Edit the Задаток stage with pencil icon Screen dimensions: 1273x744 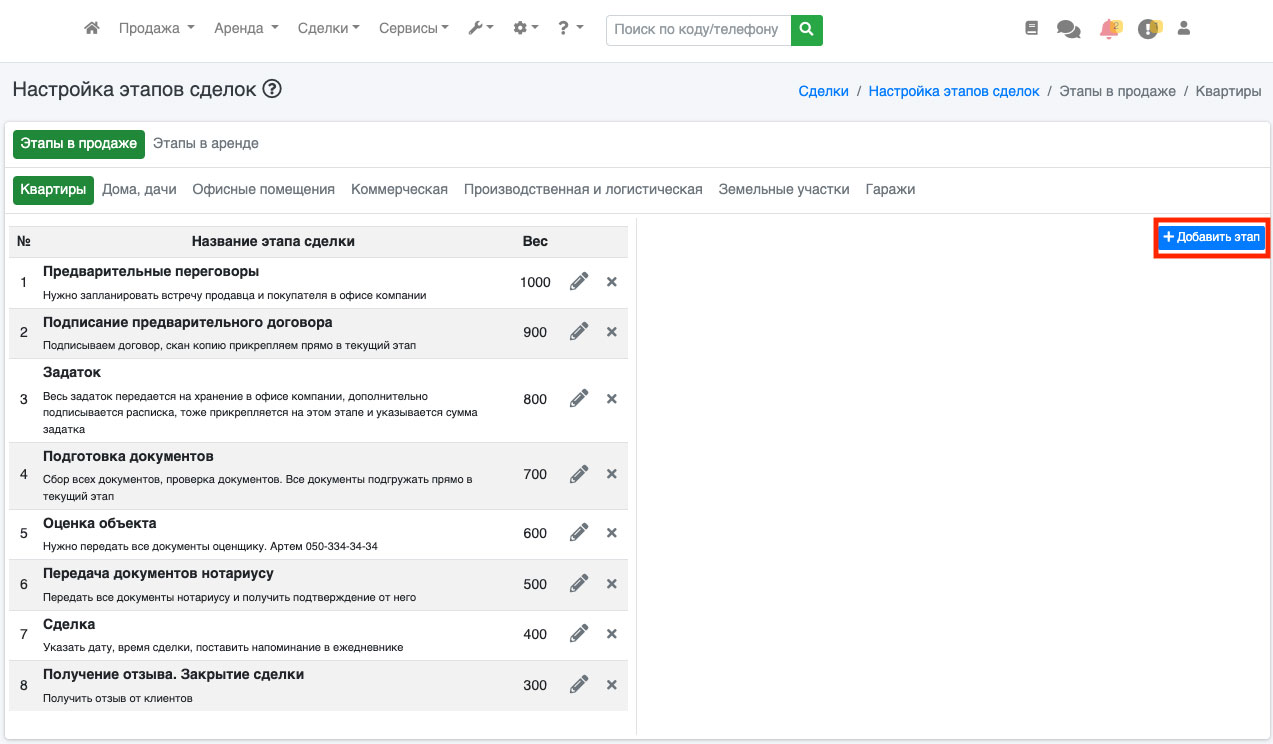coord(579,399)
